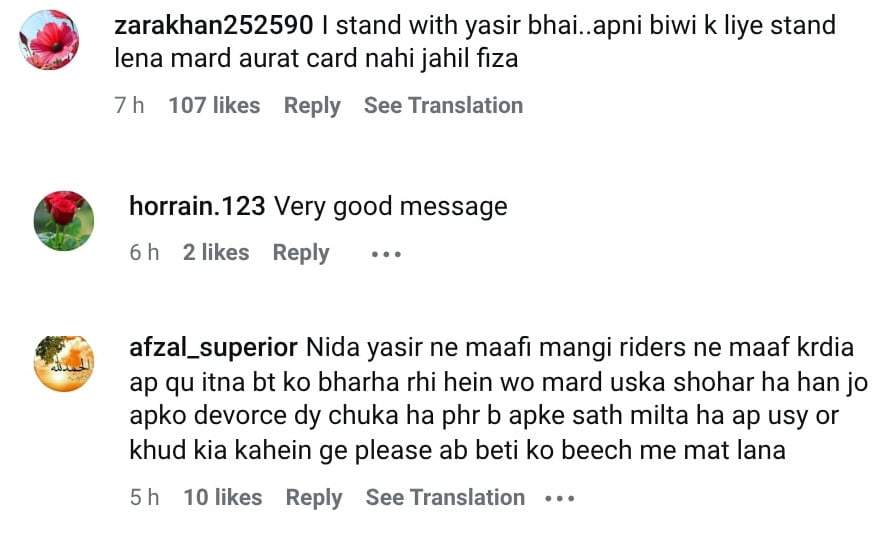Click the 6 h timestamp

coord(144,253)
